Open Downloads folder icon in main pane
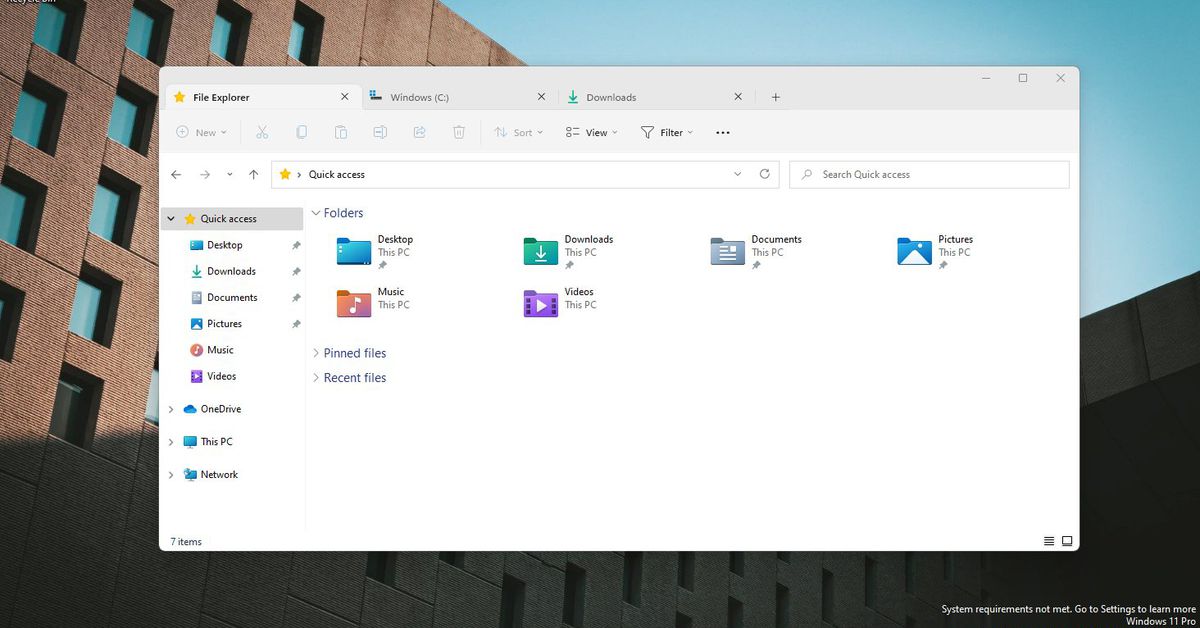The height and width of the screenshot is (628, 1200). [541, 251]
